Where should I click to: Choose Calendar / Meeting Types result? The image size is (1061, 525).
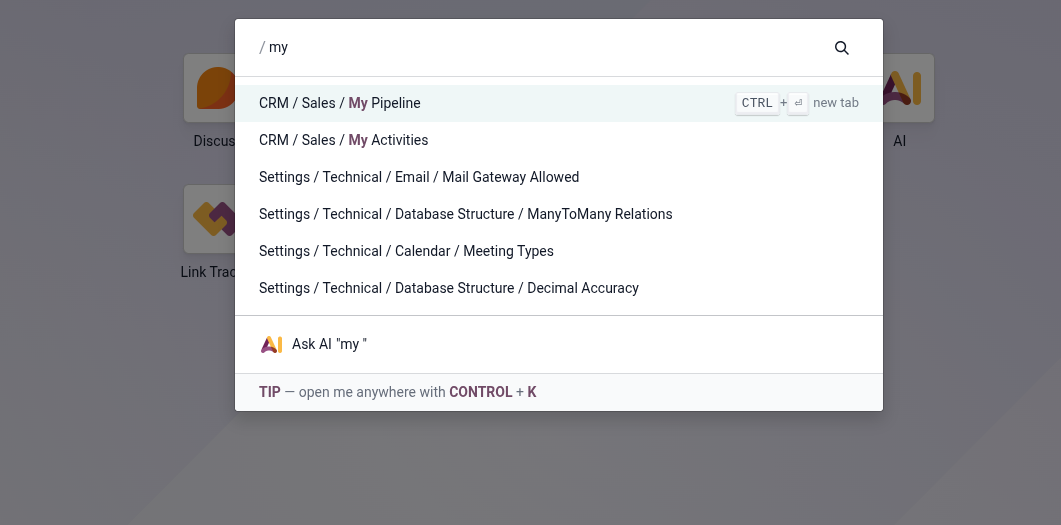(406, 251)
